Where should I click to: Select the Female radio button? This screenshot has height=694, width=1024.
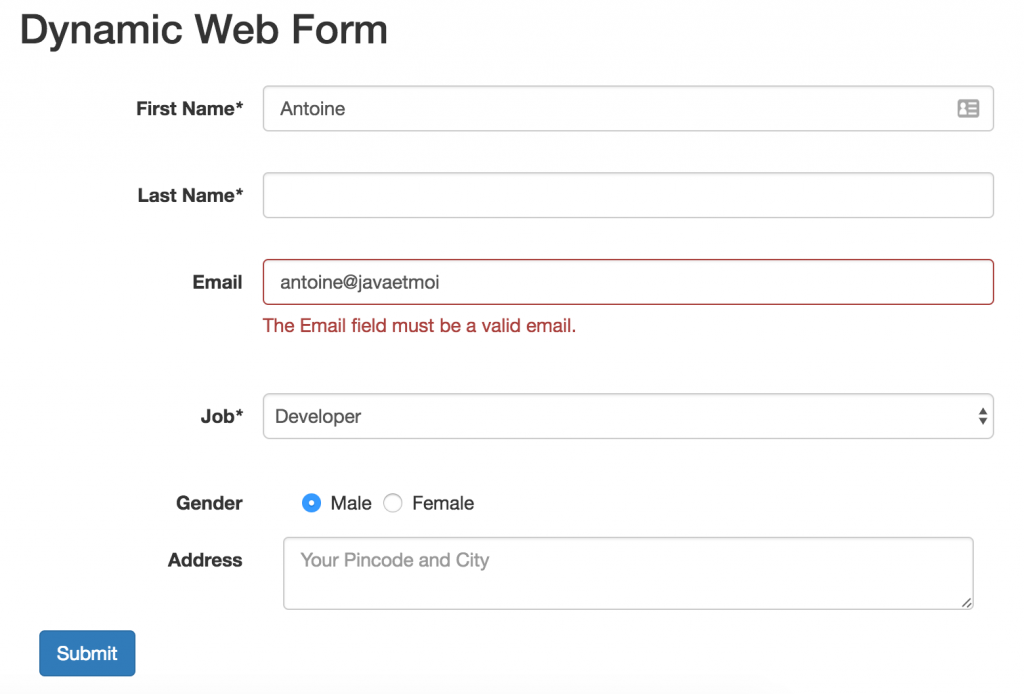(393, 503)
